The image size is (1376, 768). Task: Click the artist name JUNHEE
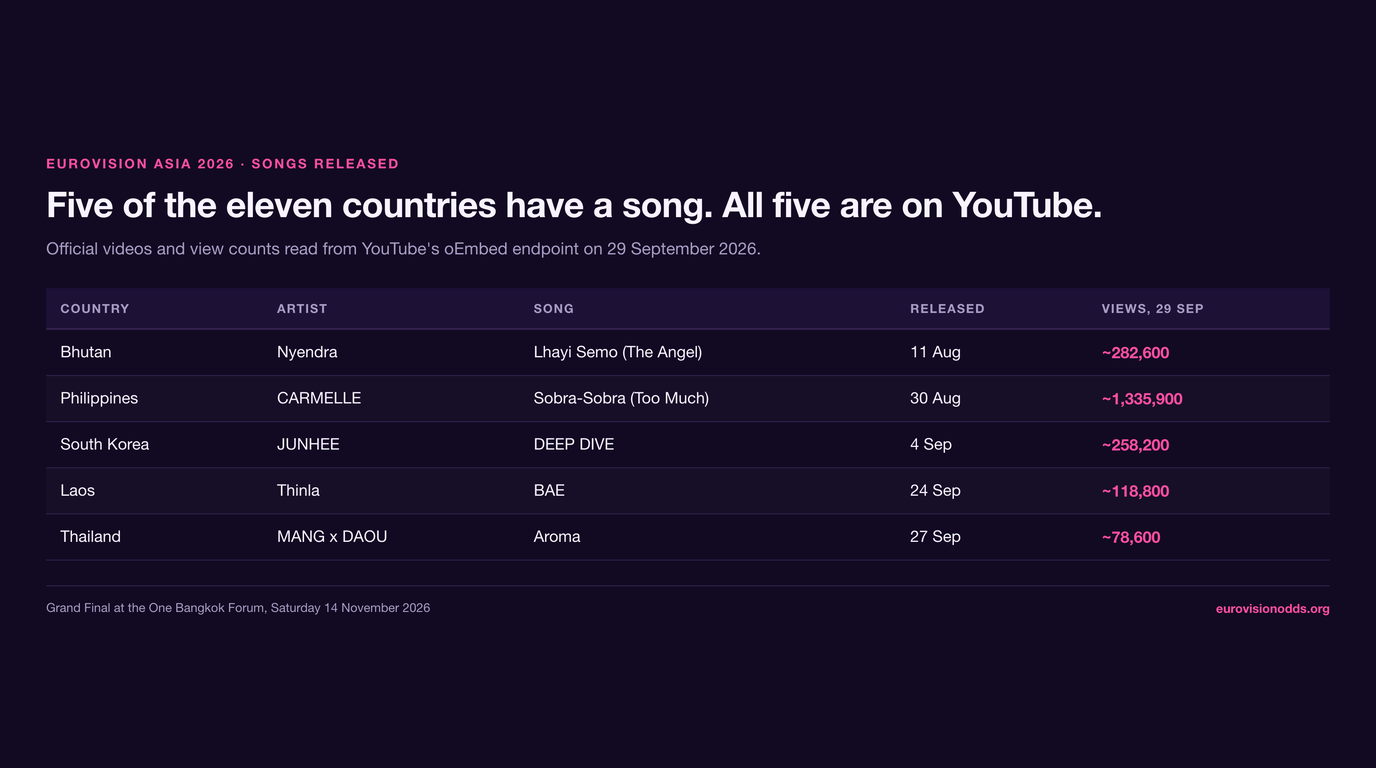coord(308,444)
